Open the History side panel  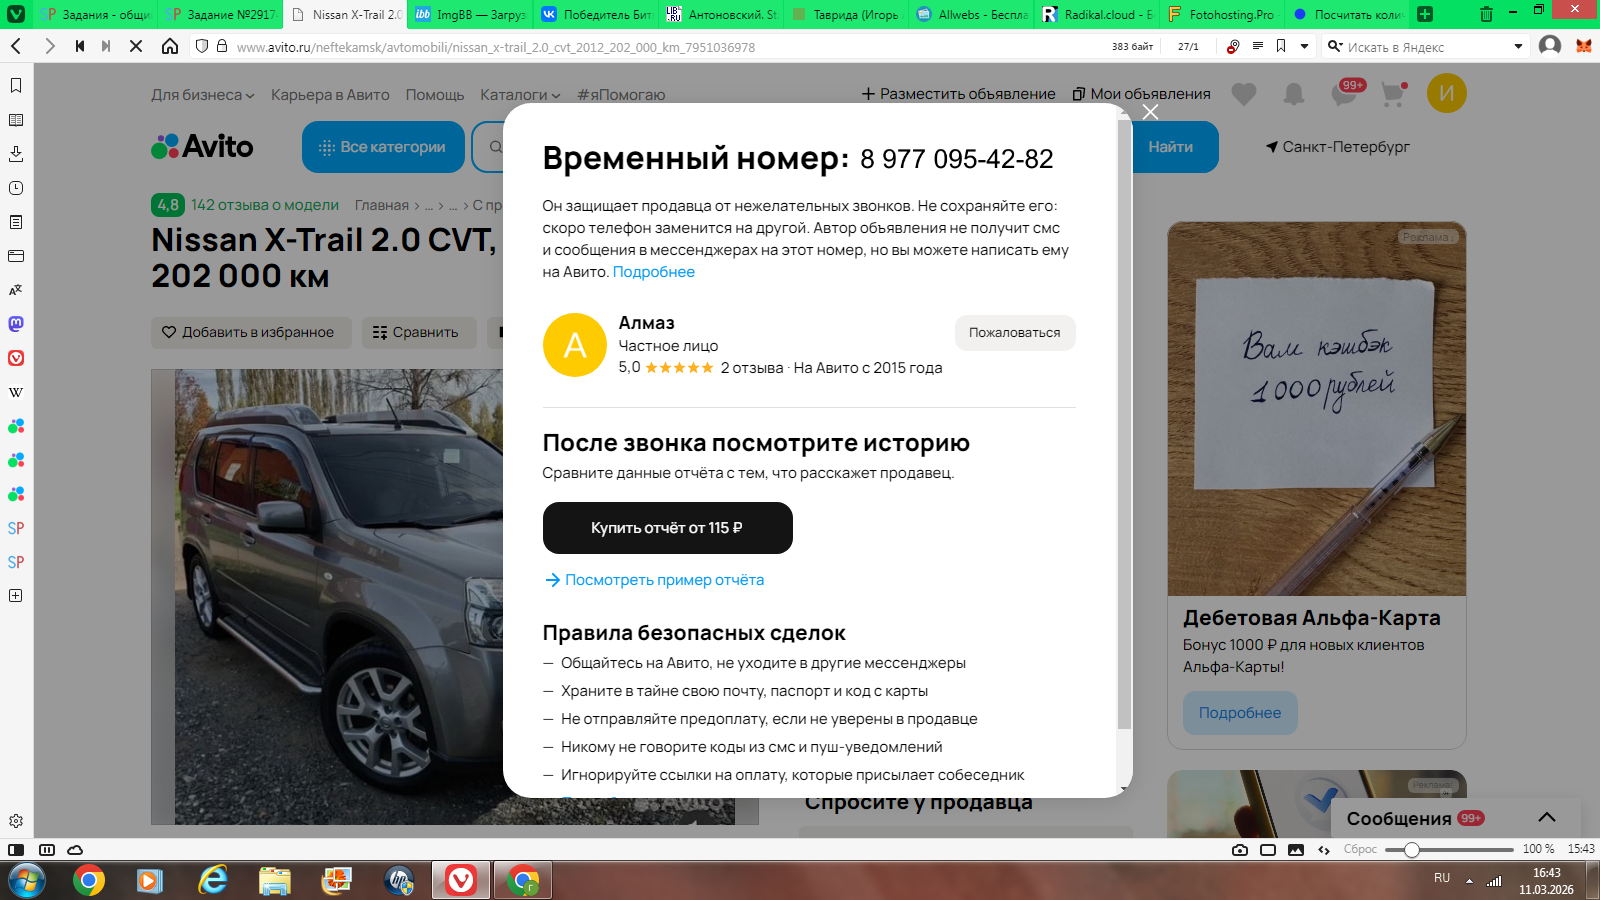[16, 188]
